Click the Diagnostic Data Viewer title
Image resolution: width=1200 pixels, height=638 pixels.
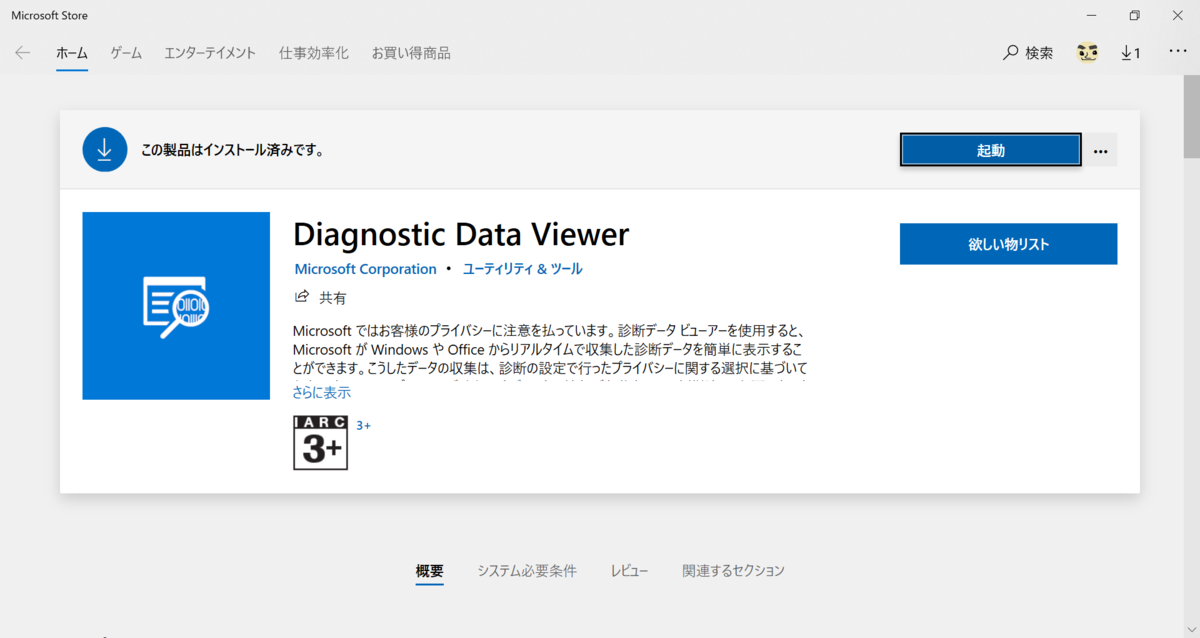(x=461, y=235)
